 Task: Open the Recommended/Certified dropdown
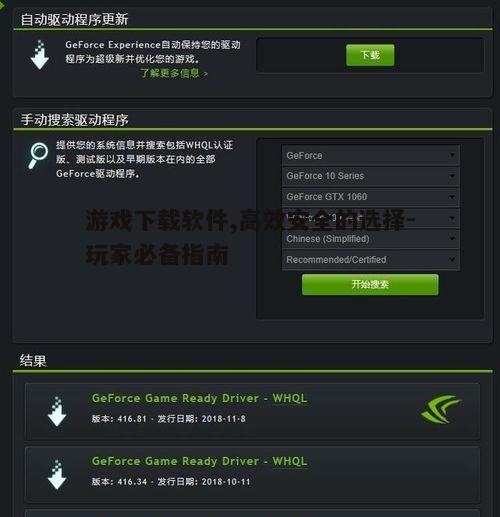[370, 260]
